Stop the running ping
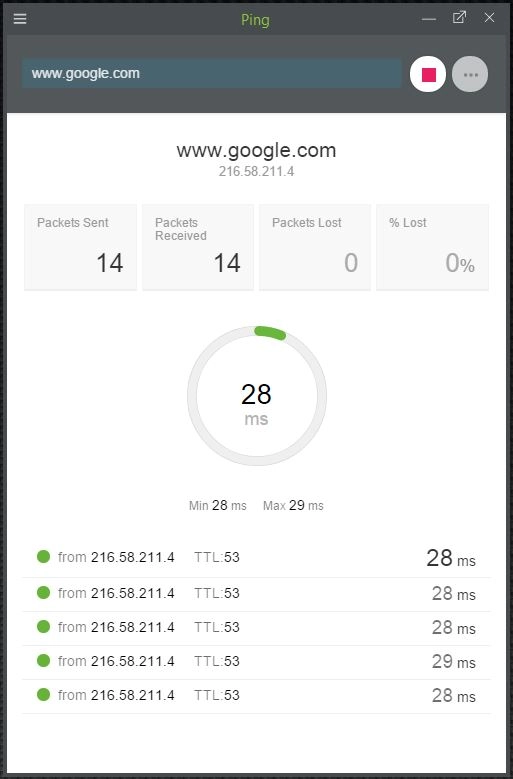The height and width of the screenshot is (779, 513). 428,75
